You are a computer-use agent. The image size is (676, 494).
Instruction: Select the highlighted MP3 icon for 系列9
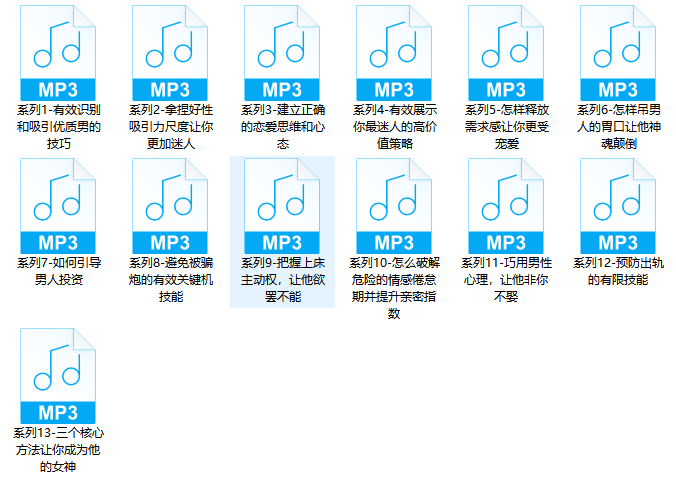(282, 206)
